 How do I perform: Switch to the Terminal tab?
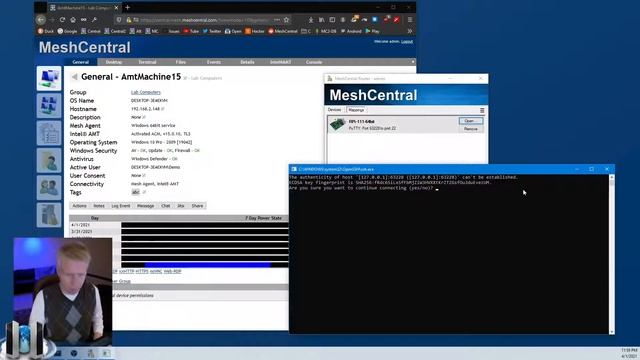(147, 62)
